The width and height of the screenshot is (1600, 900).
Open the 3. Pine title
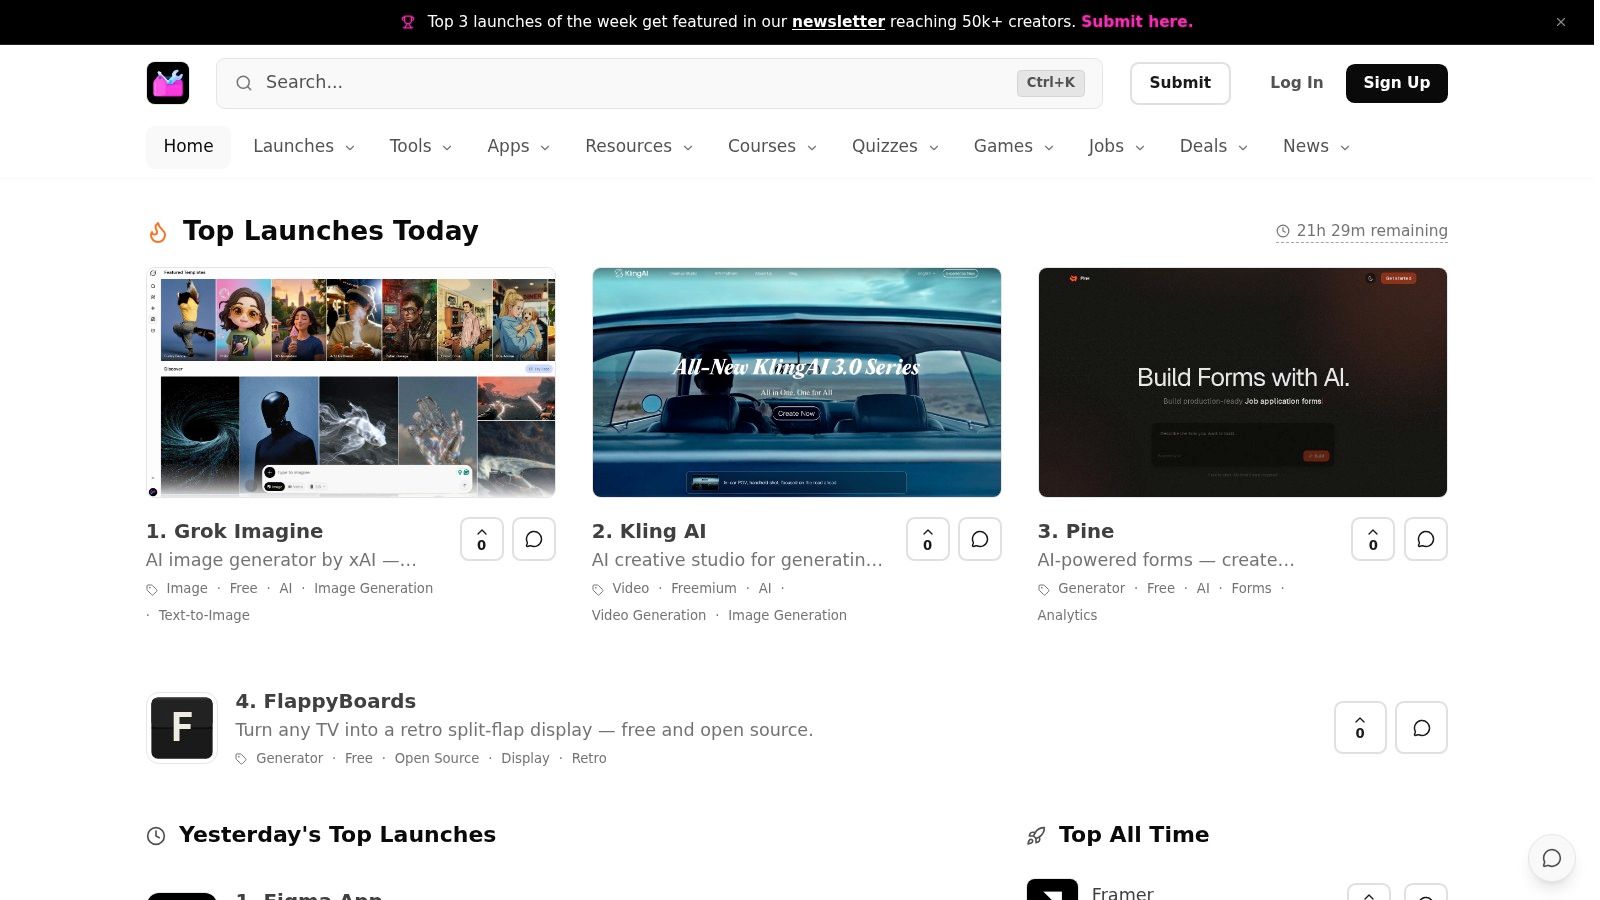click(1075, 531)
